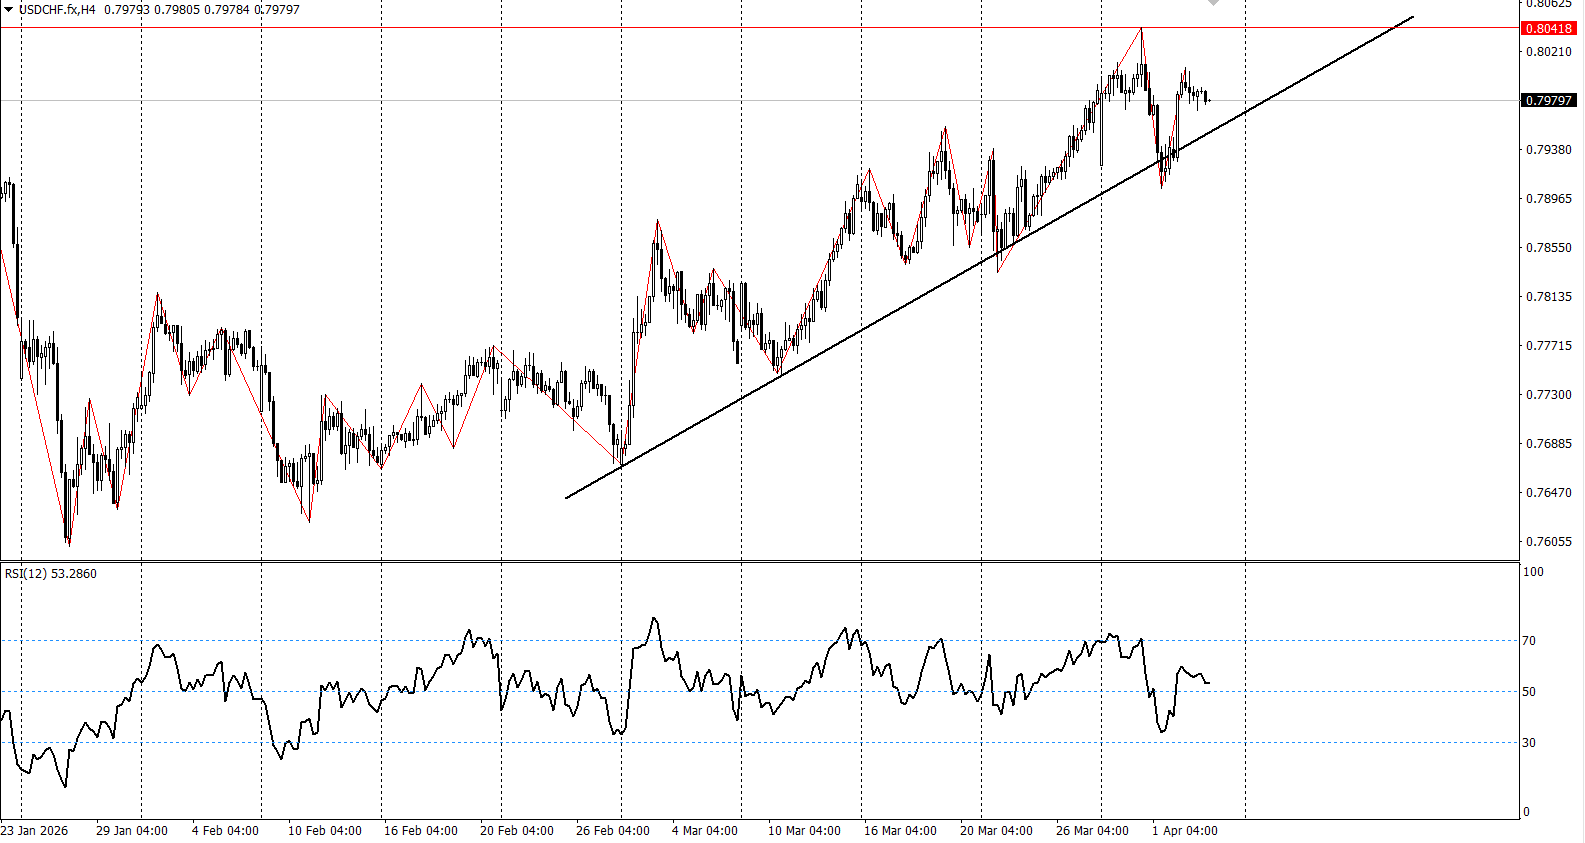1585x843 pixels.
Task: Open the chart menu arrow beside USDCHF.fx
Action: tap(8, 9)
